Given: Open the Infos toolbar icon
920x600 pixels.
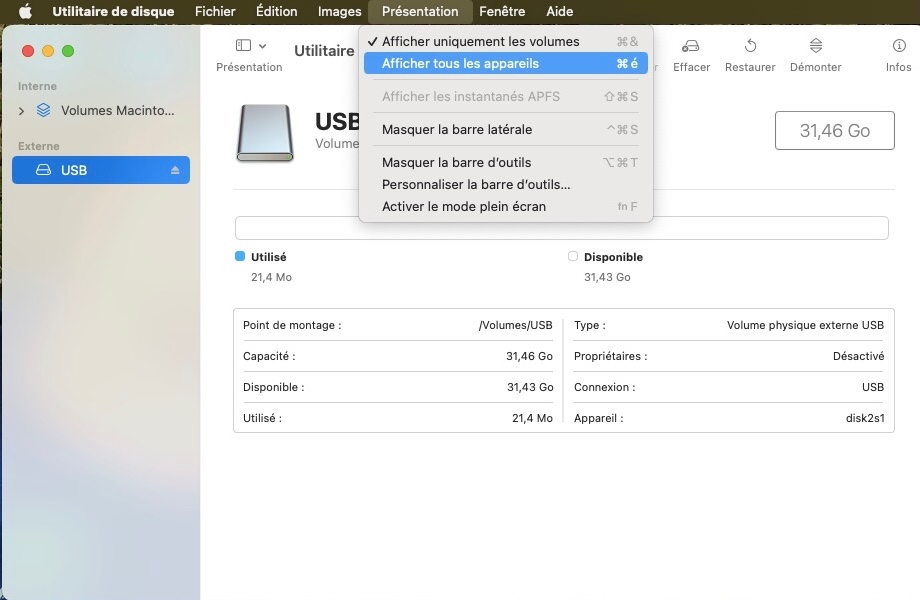Looking at the screenshot, I should (x=898, y=47).
